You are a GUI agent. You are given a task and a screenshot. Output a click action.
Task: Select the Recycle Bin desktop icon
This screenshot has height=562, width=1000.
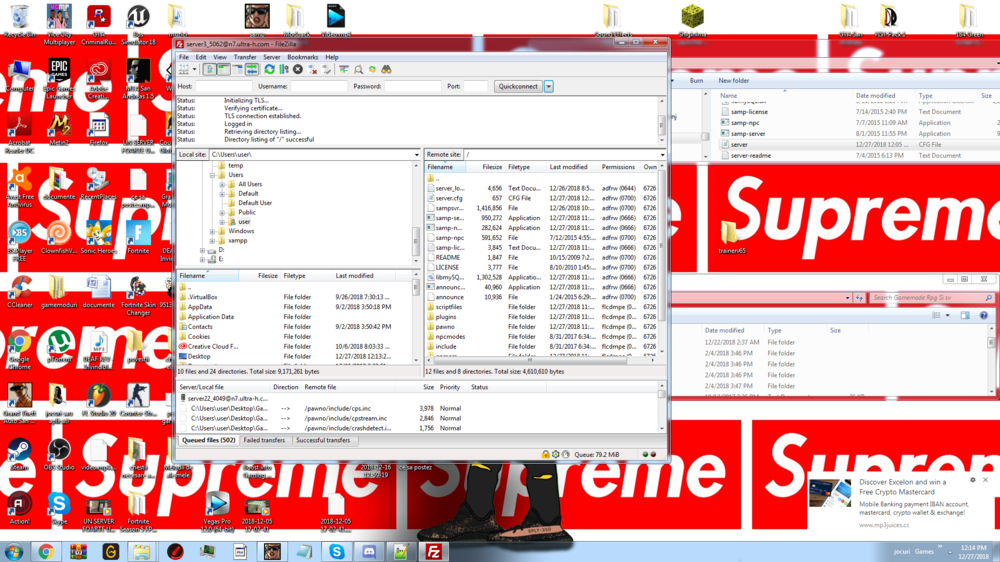[20, 20]
